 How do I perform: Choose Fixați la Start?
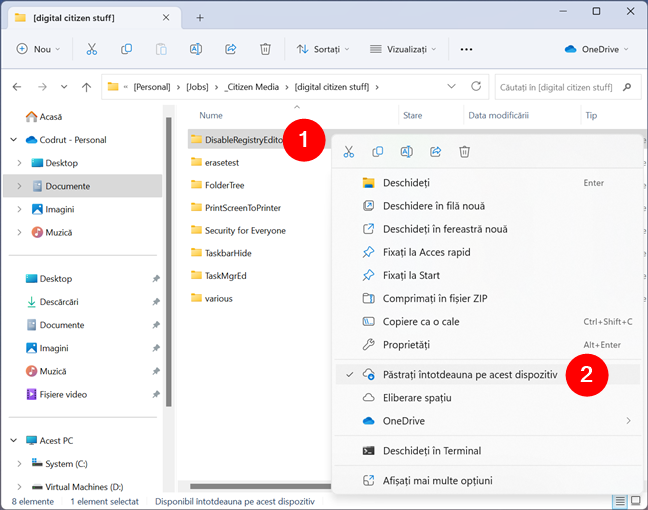click(488, 275)
